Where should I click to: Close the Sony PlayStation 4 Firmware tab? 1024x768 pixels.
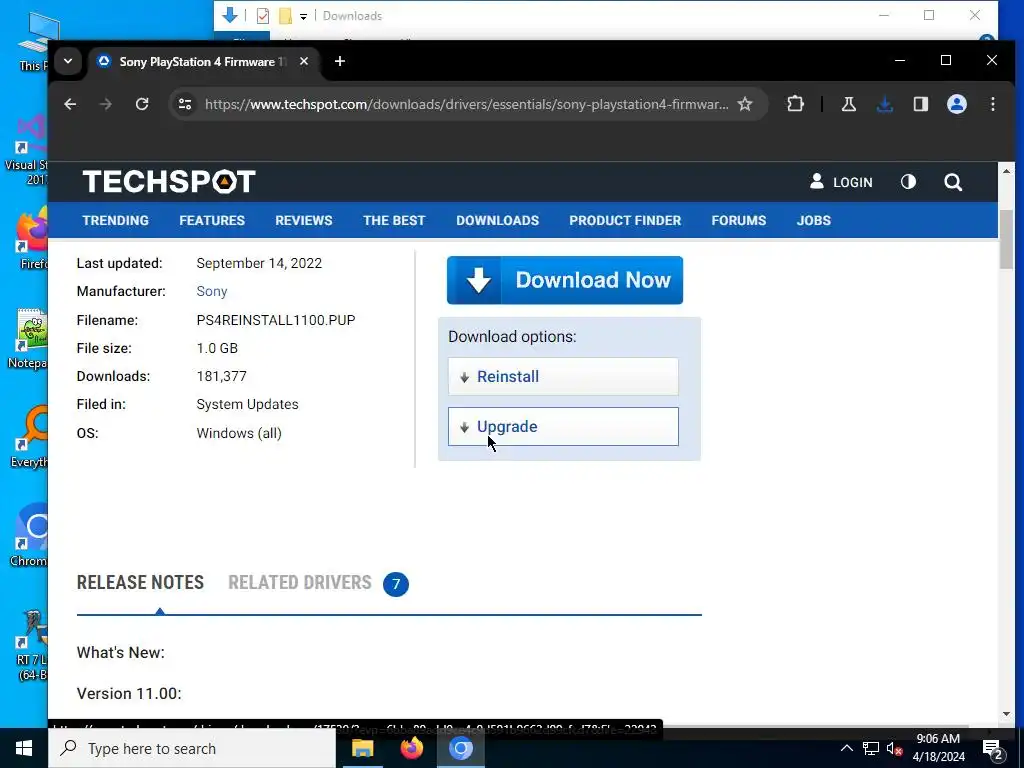coord(304,61)
